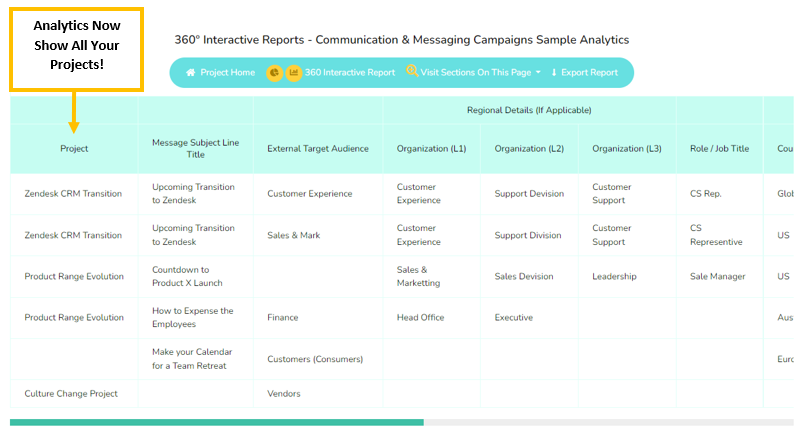
Task: Click the report title heading text
Action: 402,40
